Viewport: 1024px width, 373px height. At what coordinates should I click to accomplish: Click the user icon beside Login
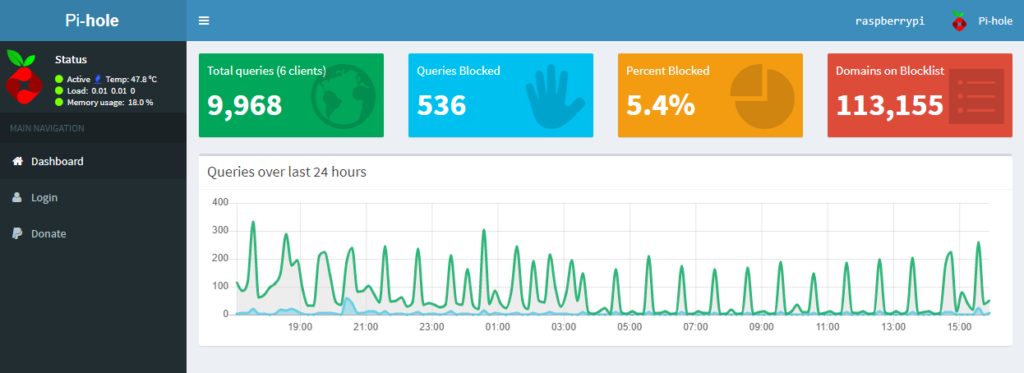click(17, 197)
